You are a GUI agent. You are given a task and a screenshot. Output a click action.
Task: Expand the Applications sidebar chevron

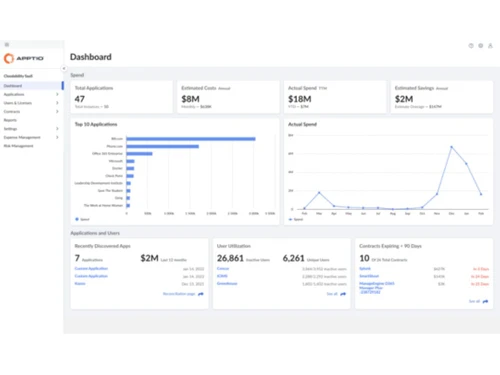[57, 94]
